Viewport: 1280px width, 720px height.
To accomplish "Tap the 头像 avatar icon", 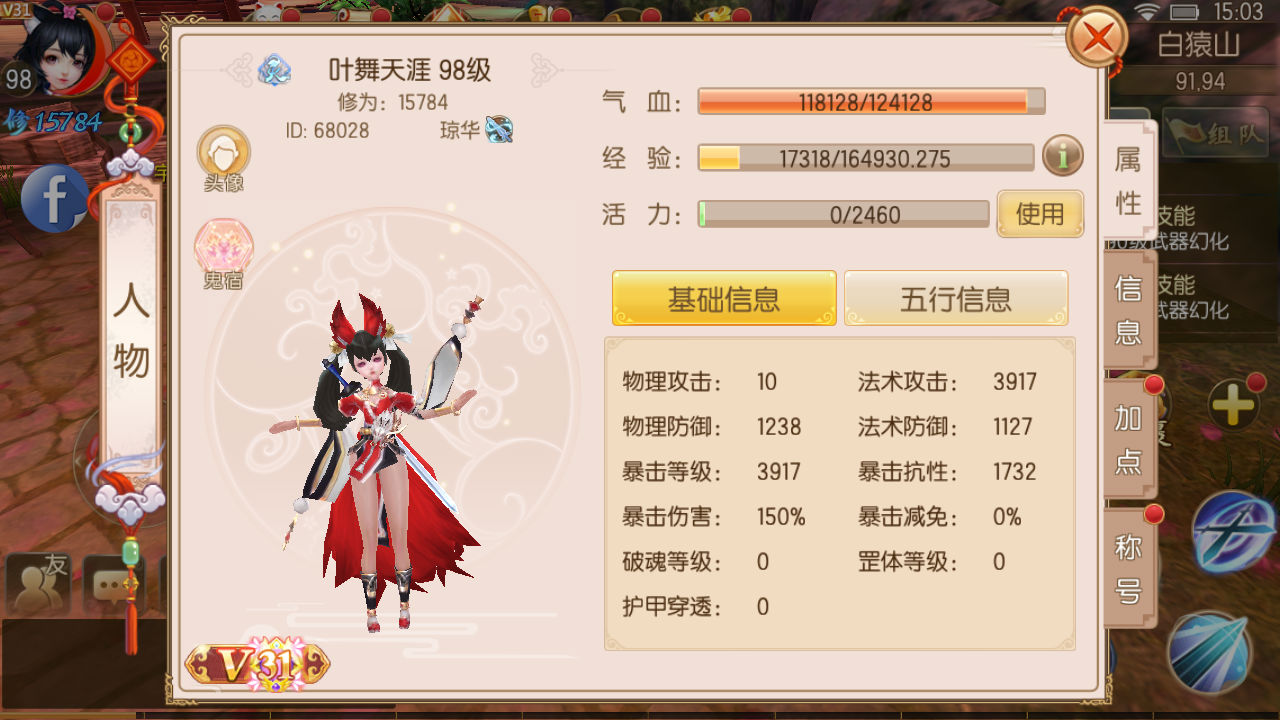I will click(223, 158).
